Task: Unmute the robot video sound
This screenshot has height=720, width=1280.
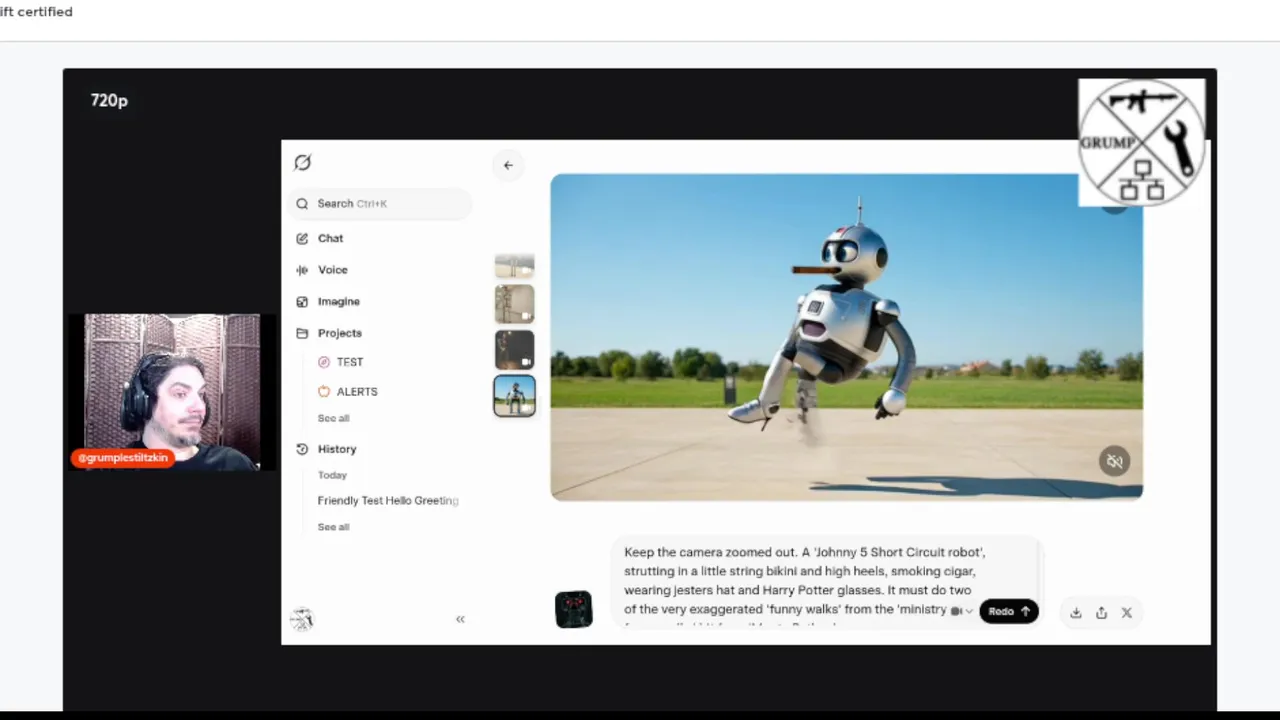Action: pyautogui.click(x=1114, y=461)
